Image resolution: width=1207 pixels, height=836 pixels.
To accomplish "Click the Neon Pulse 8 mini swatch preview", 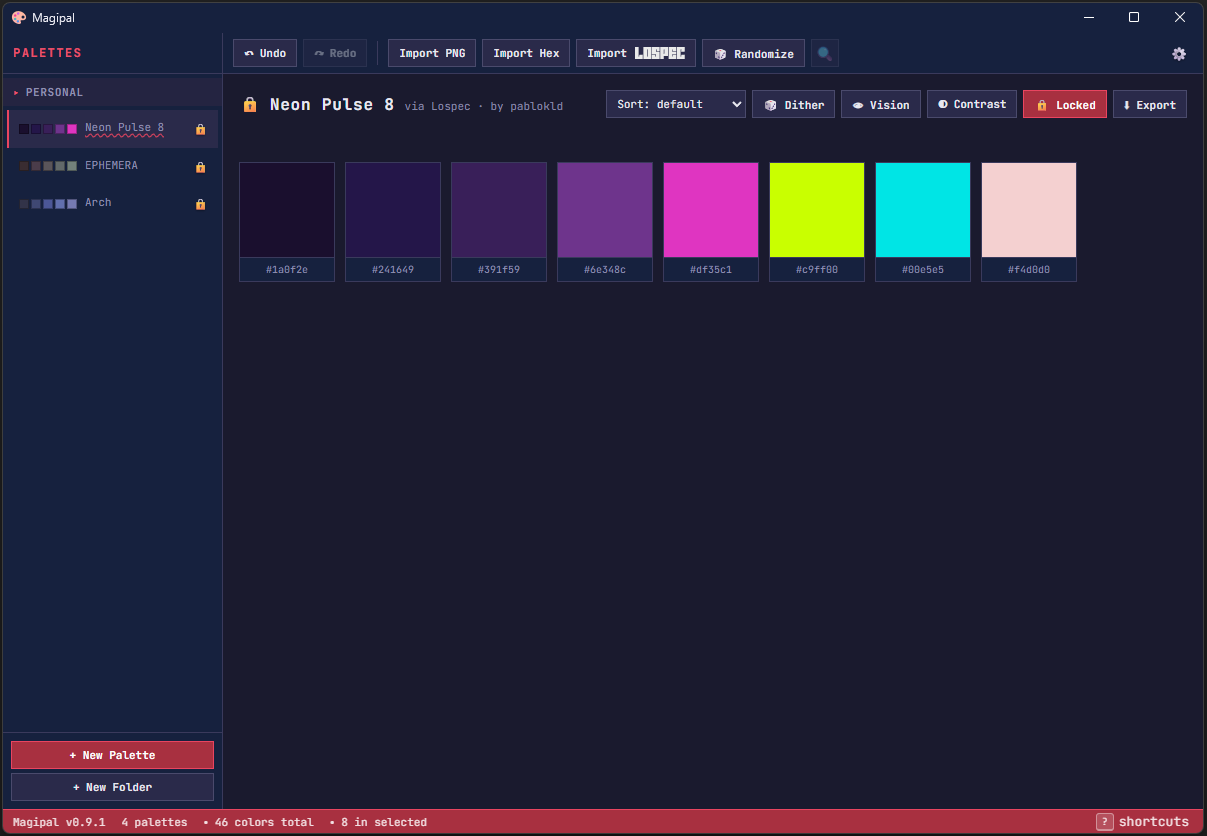I will coord(48,129).
